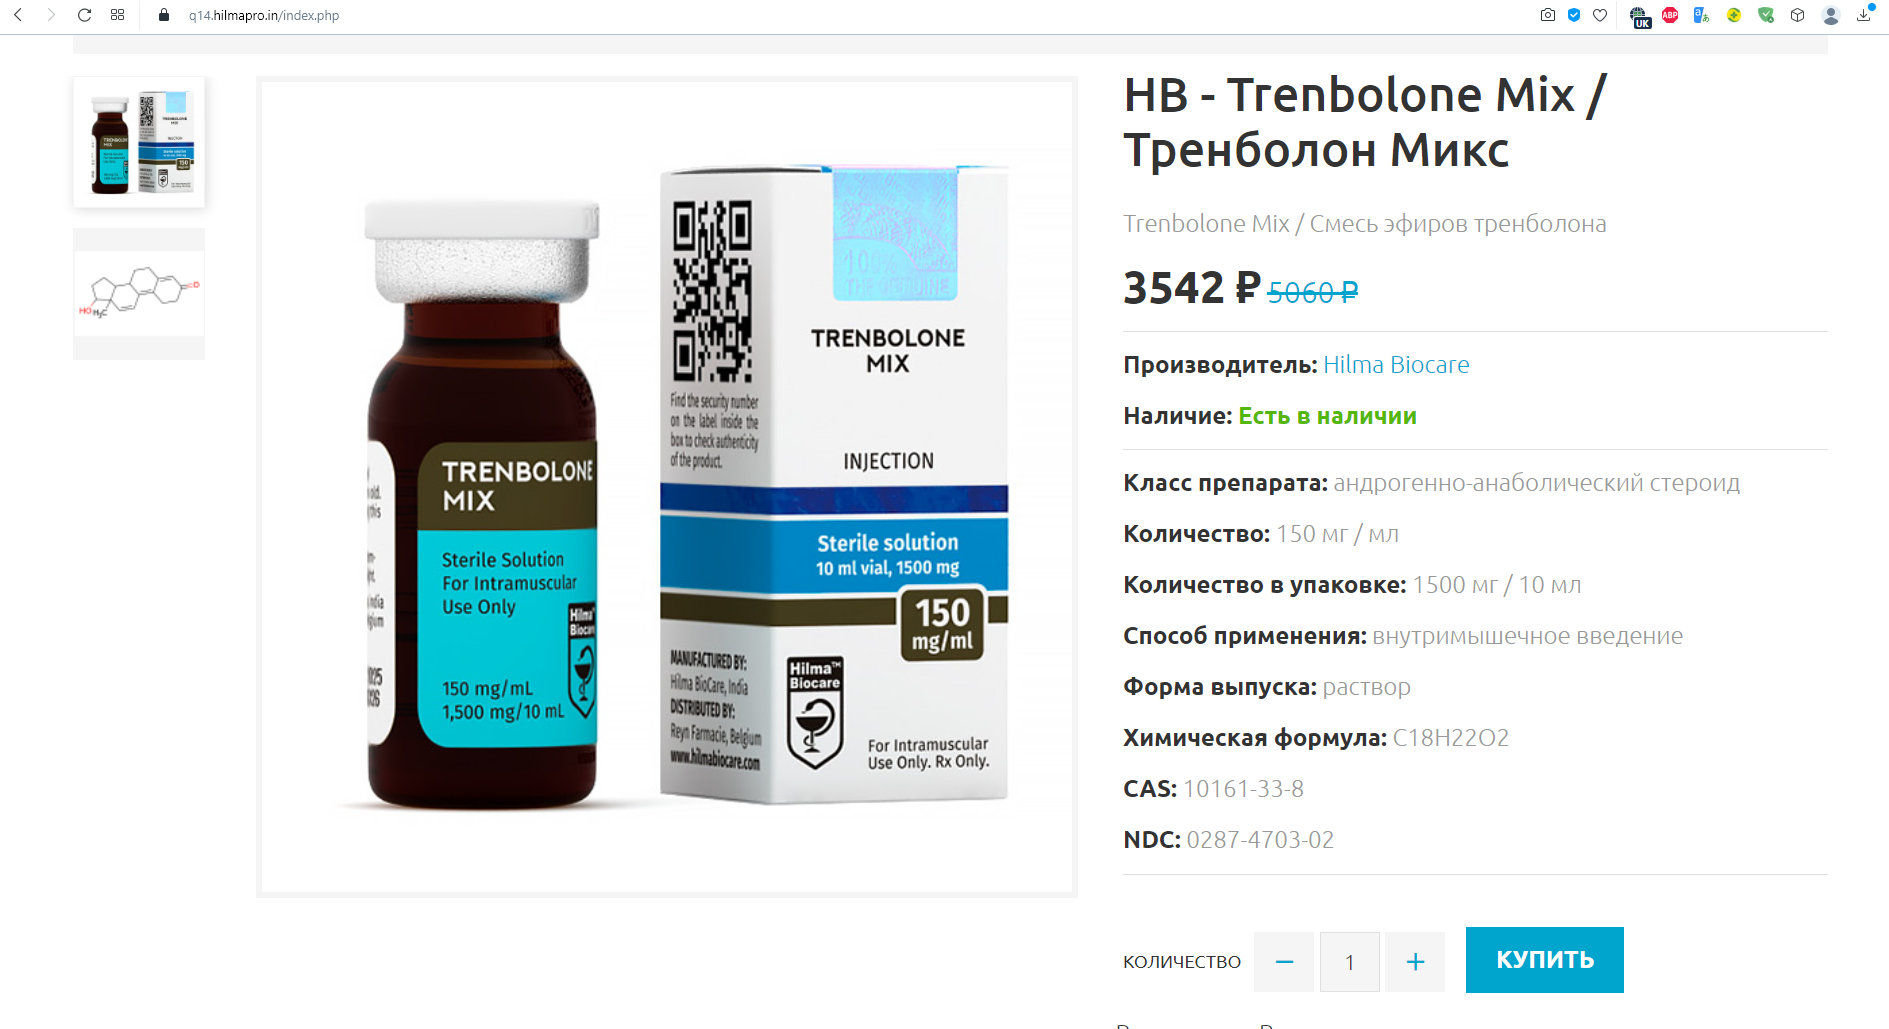Click the heart bookmark icon
1889x1029 pixels.
click(1600, 15)
